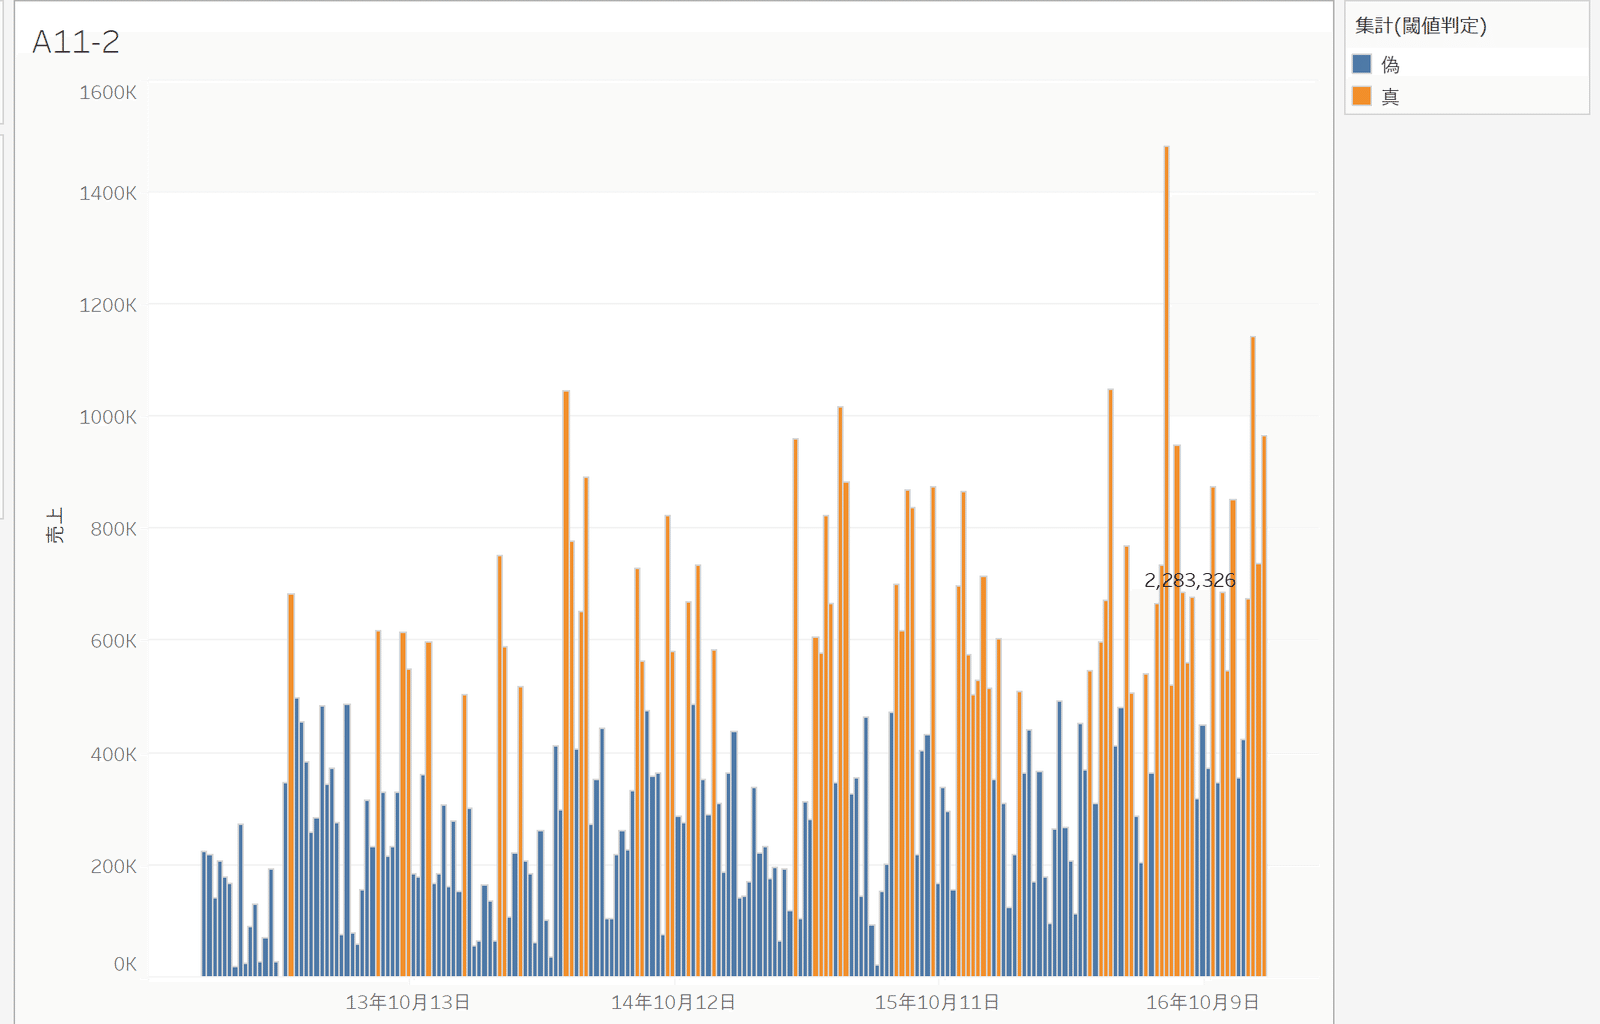1600x1024 pixels.
Task: Select the tallest orange bar near 1500K
Action: click(1166, 561)
